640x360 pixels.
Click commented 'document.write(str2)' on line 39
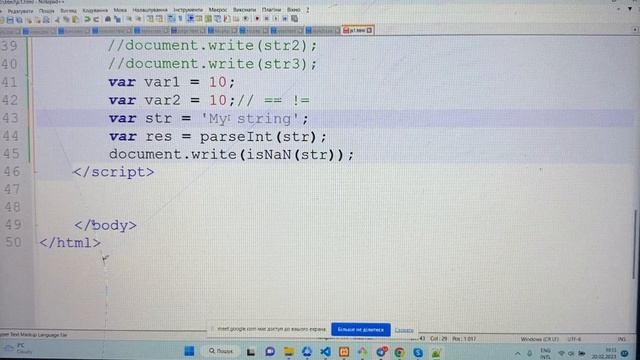click(x=213, y=45)
